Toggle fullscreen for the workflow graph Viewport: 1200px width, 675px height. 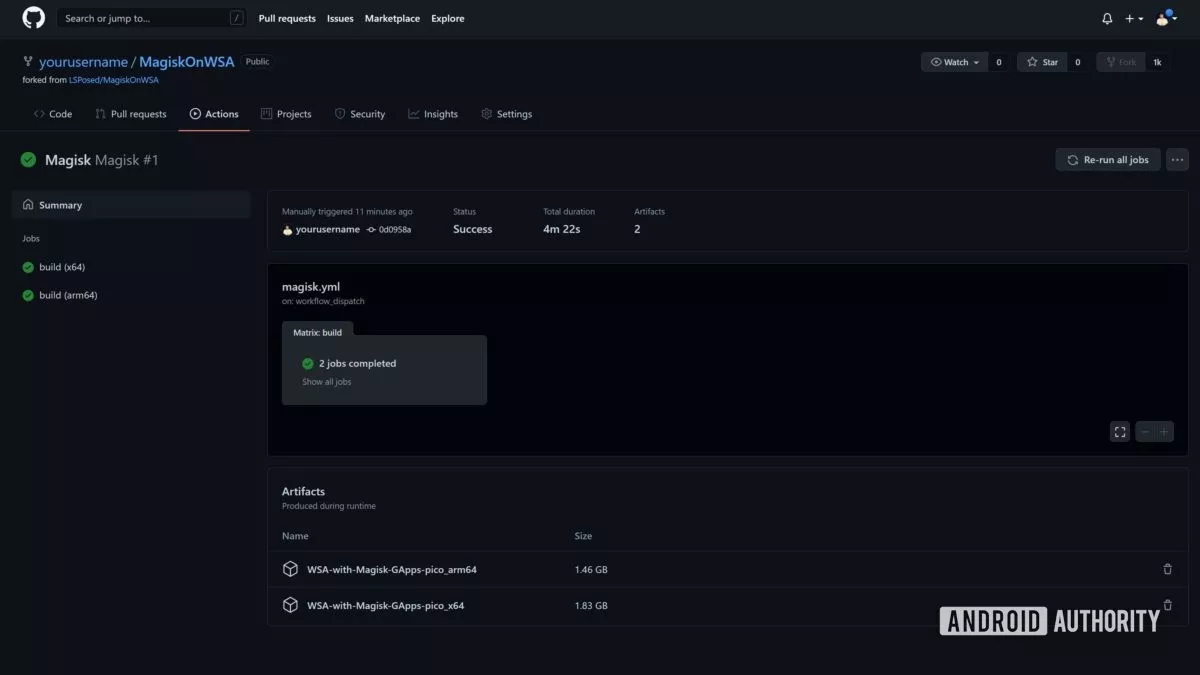pos(1120,432)
